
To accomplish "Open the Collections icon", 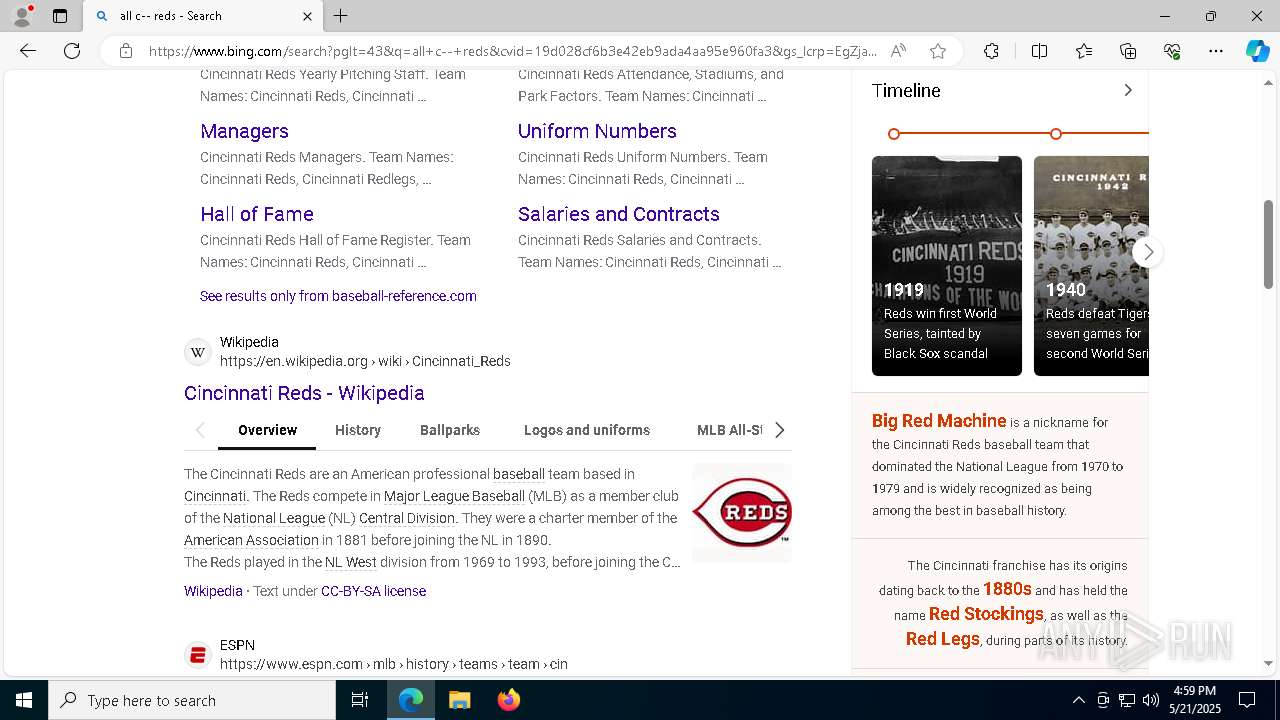I will click(1128, 51).
